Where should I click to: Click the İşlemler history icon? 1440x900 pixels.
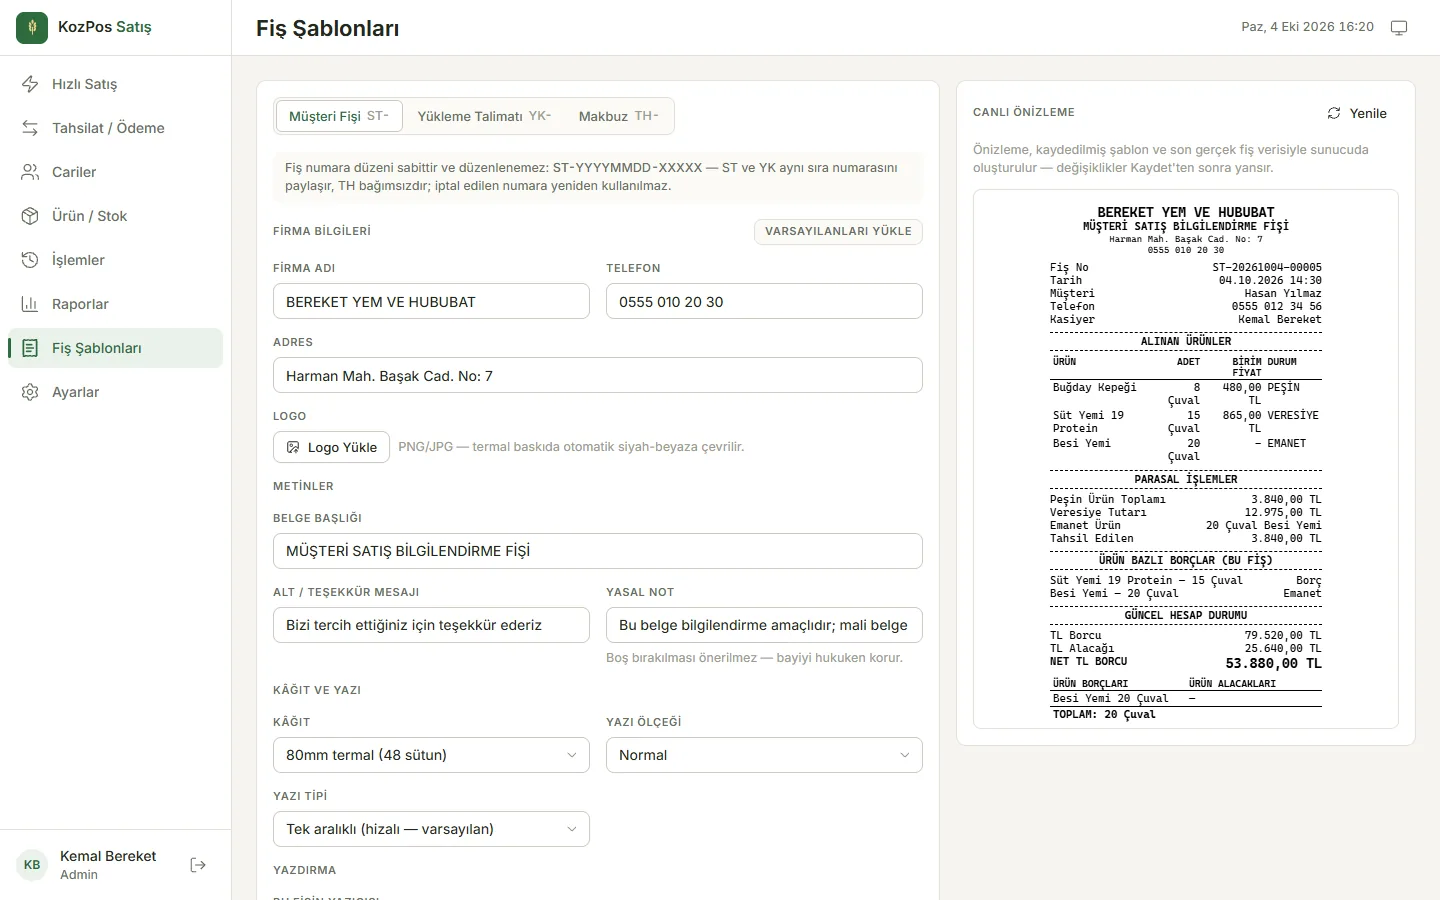pyautogui.click(x=31, y=260)
